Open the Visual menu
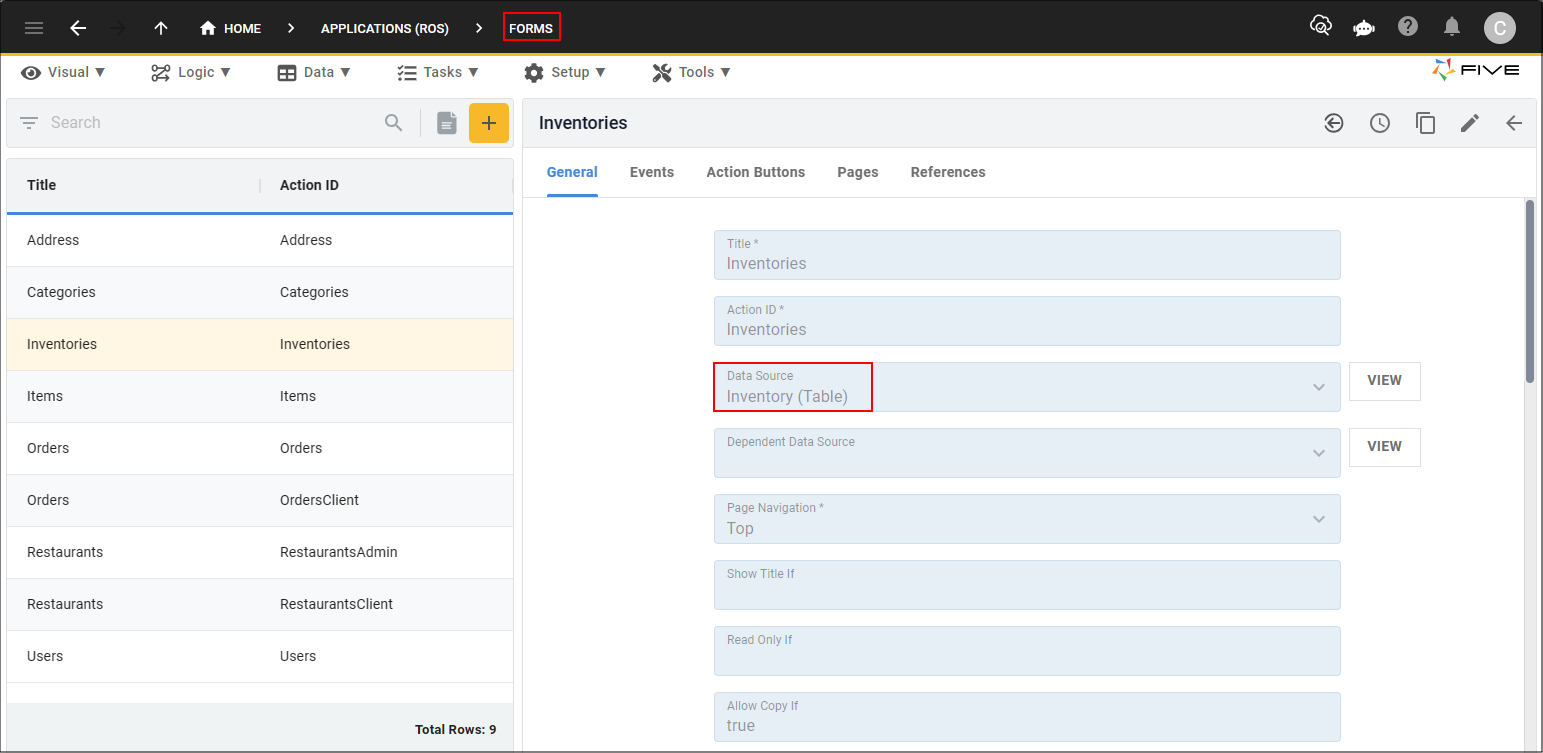Viewport: 1543px width, 753px height. click(x=63, y=72)
